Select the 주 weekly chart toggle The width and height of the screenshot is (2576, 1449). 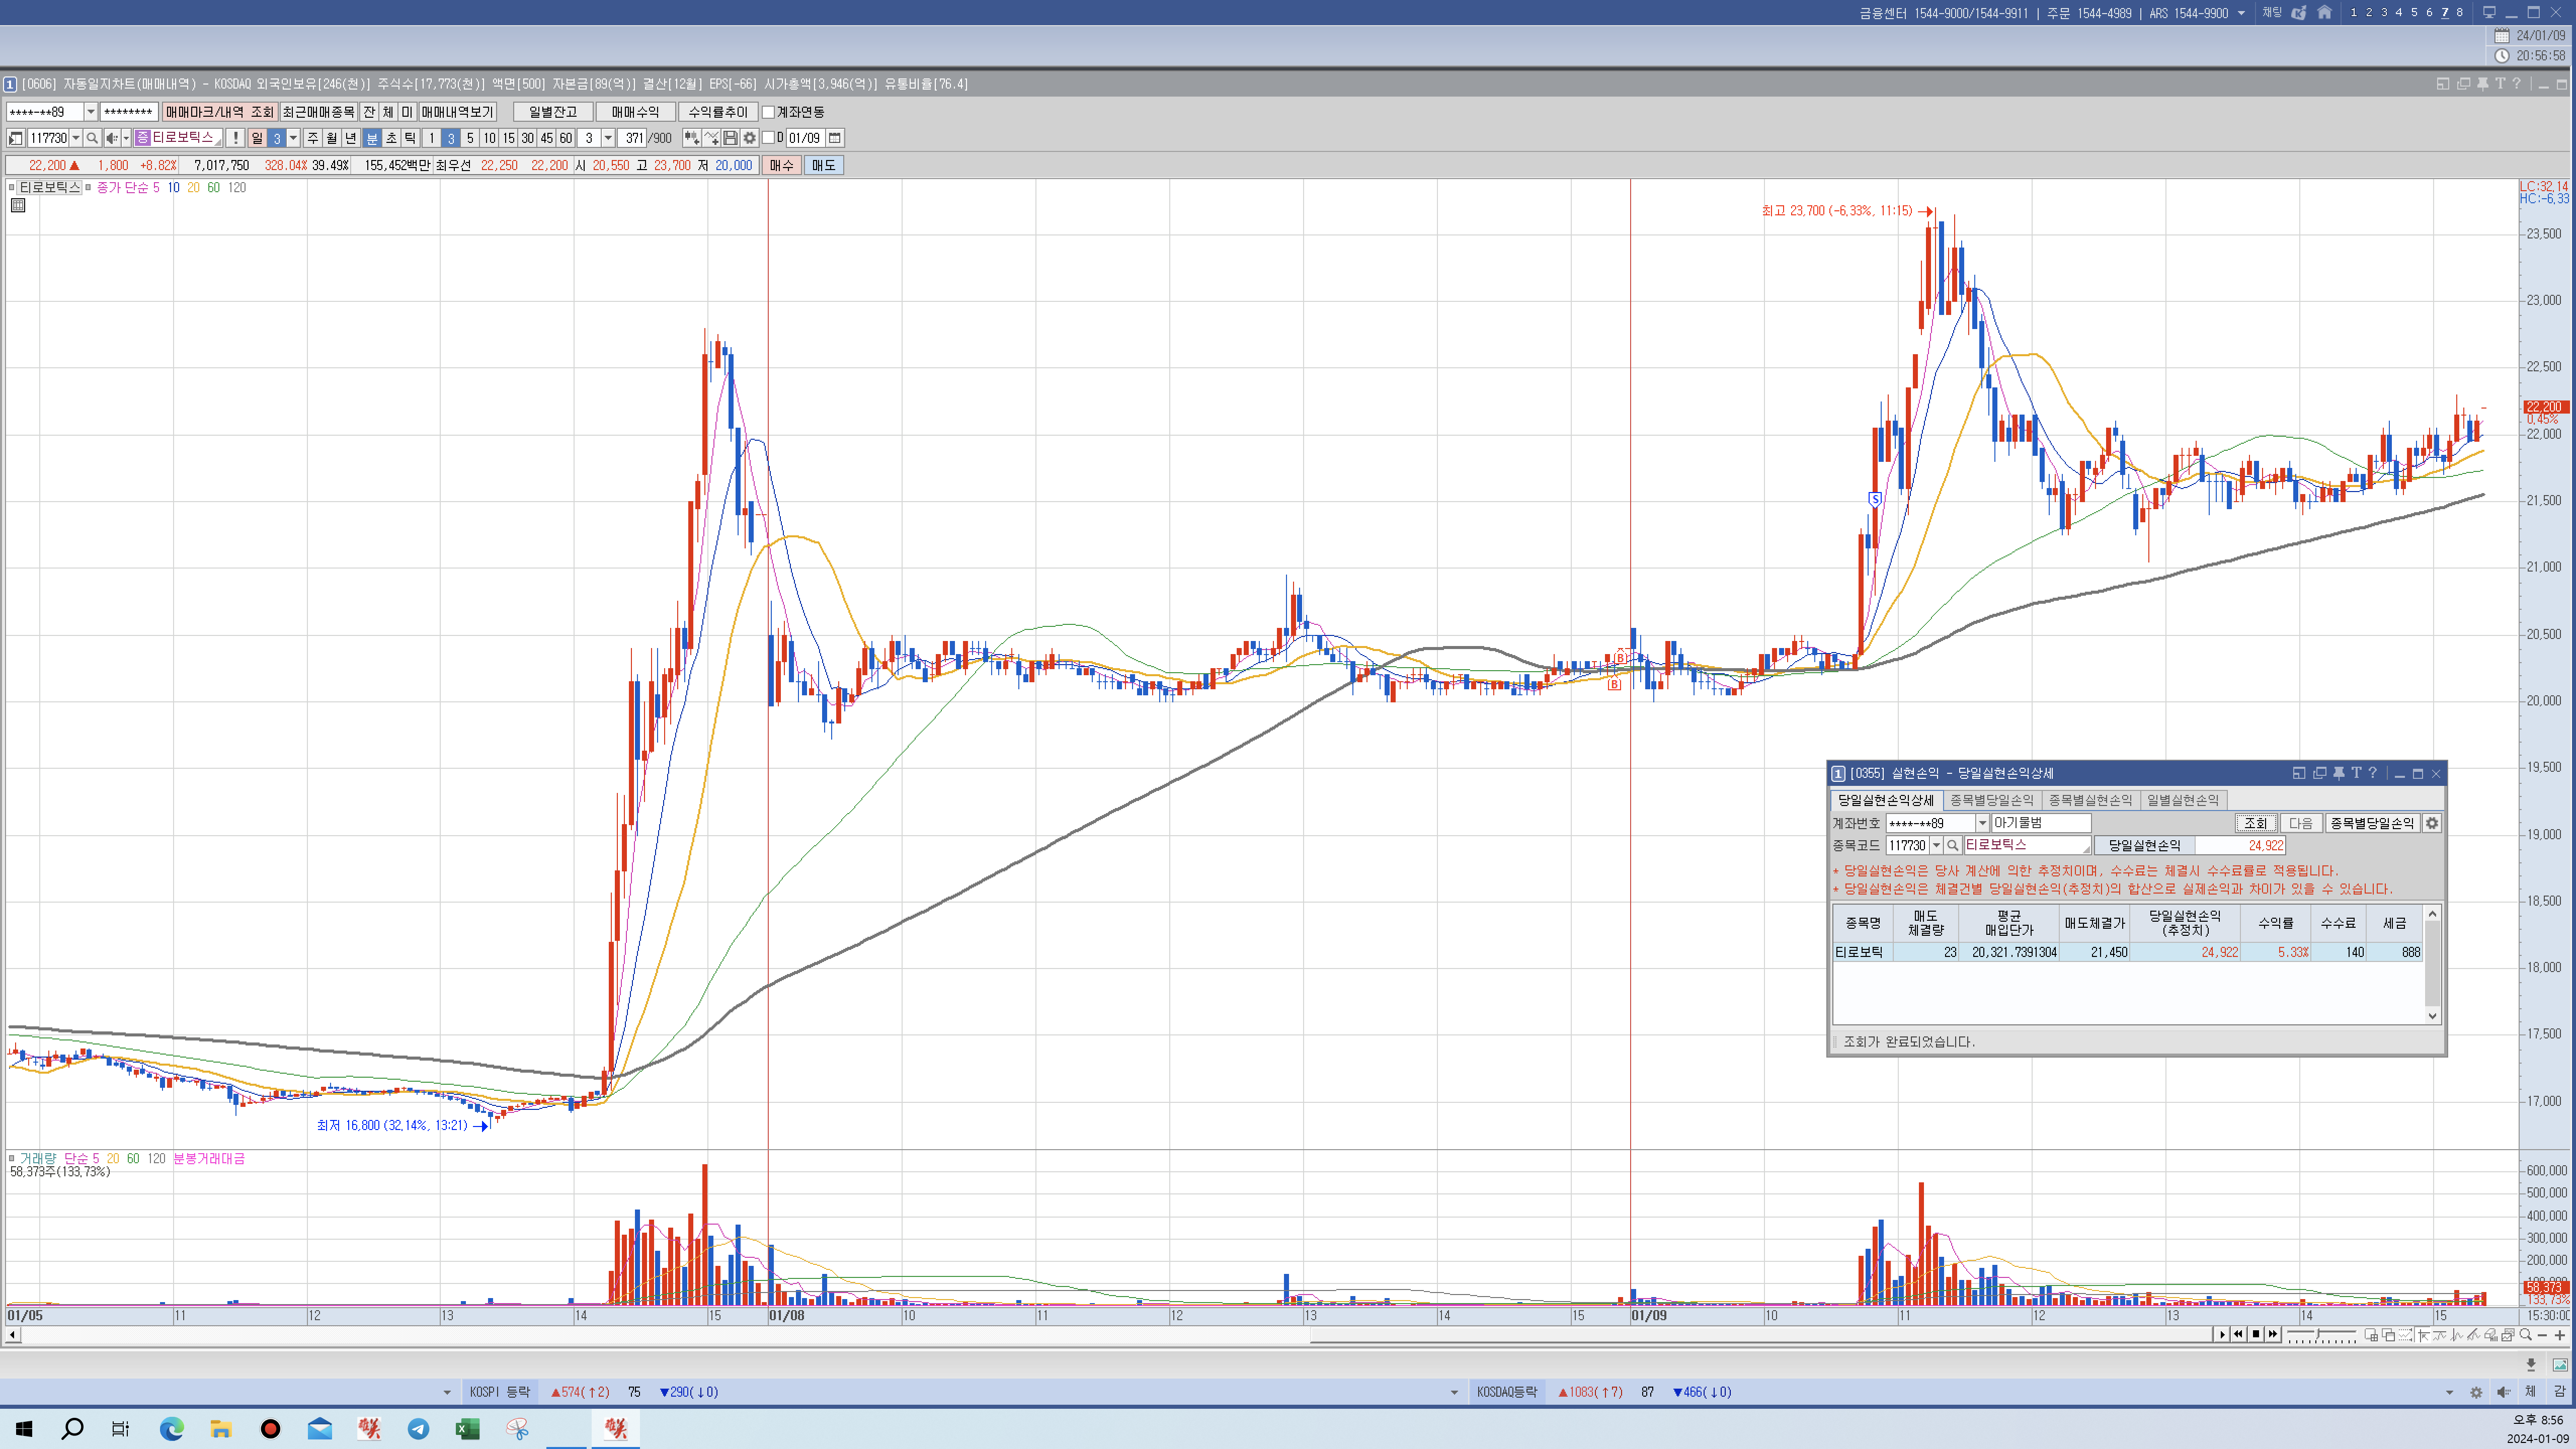312,138
